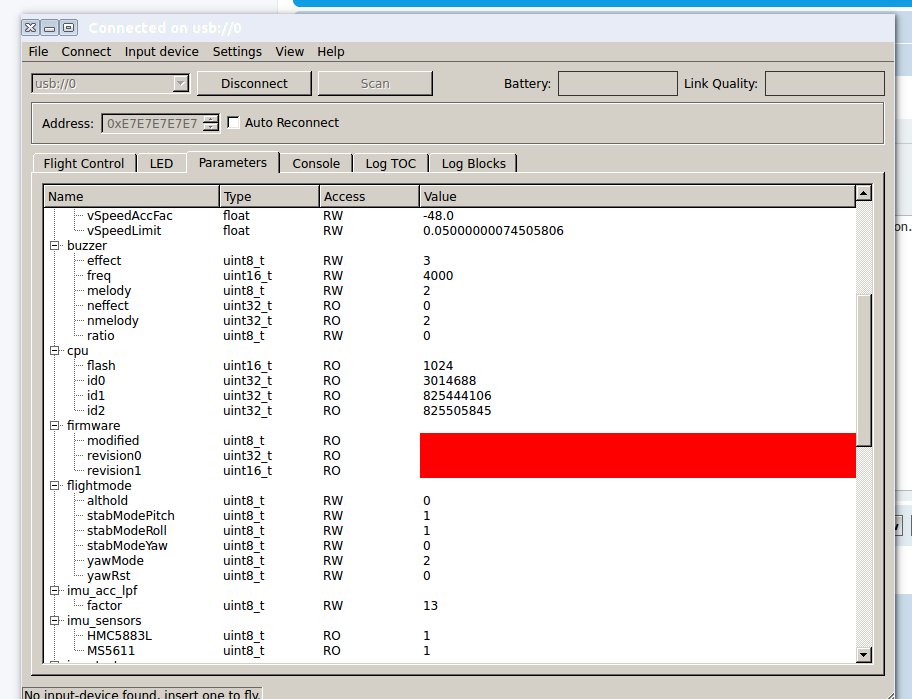The width and height of the screenshot is (912, 699).
Task: Open the Console tab
Action: [316, 163]
